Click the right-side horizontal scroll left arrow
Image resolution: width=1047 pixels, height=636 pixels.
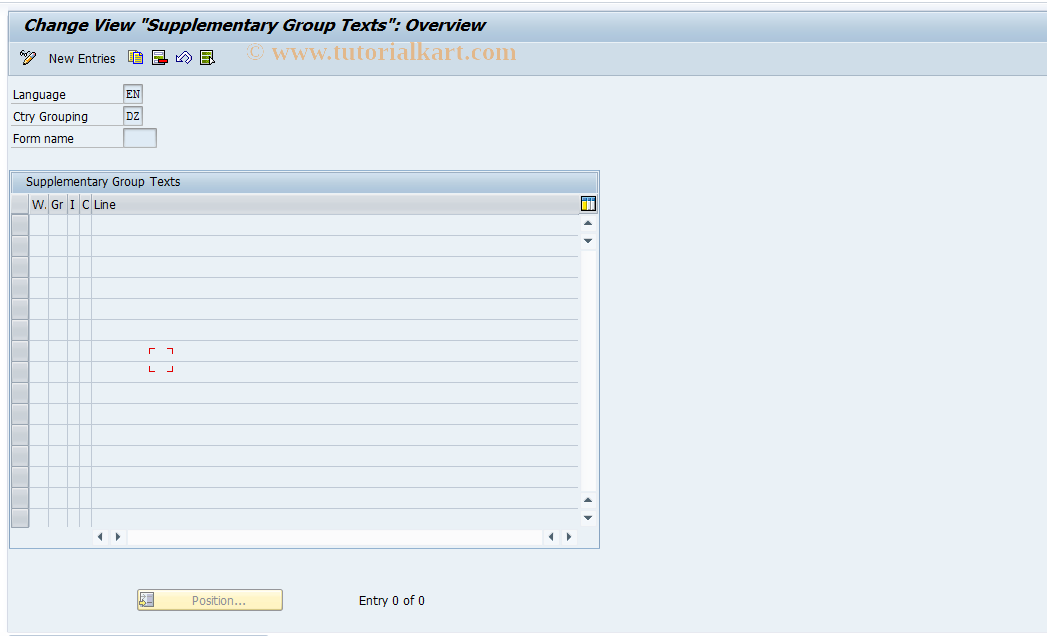[x=551, y=536]
